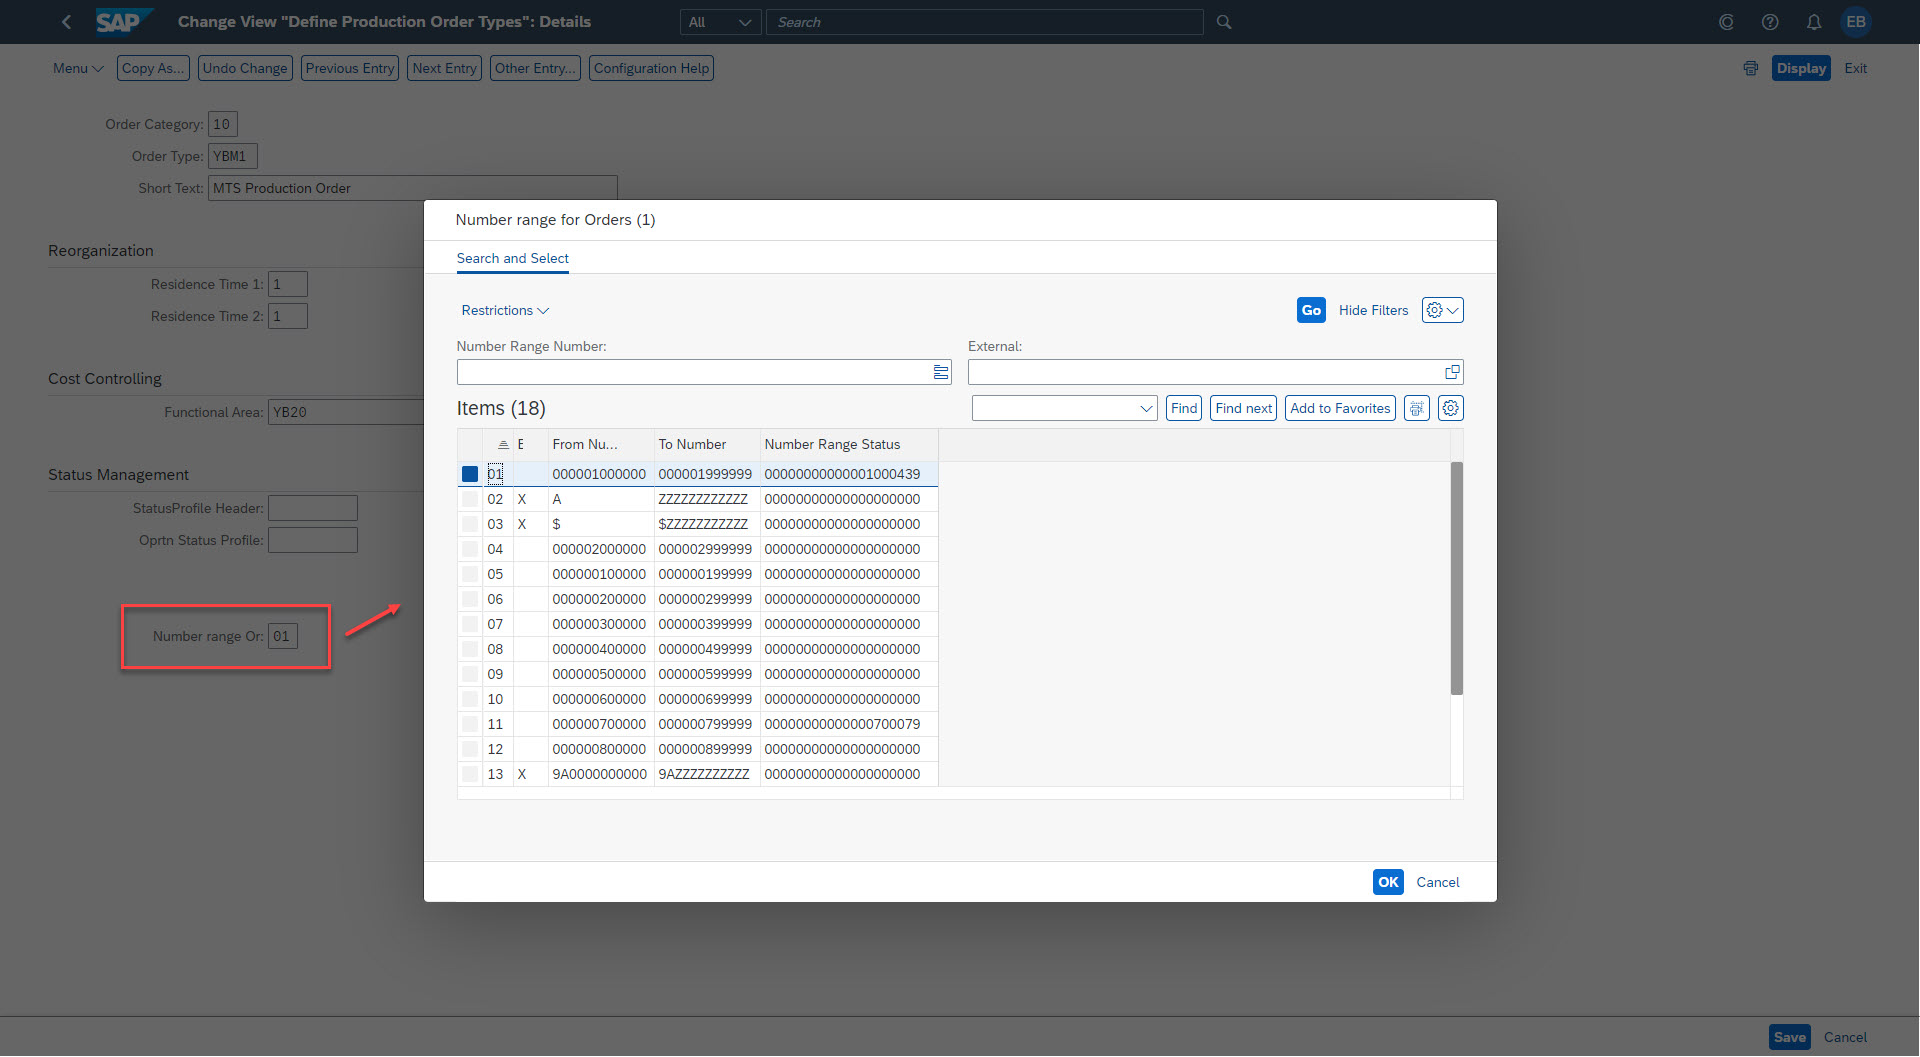Click the Functional Area field YB20
The image size is (1920, 1057).
pyautogui.click(x=346, y=412)
